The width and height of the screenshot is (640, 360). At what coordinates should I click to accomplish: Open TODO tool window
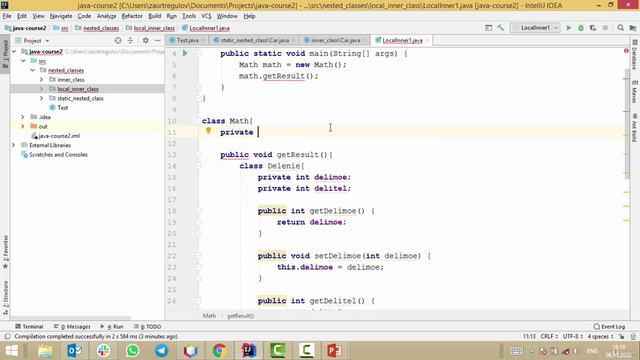(x=147, y=327)
